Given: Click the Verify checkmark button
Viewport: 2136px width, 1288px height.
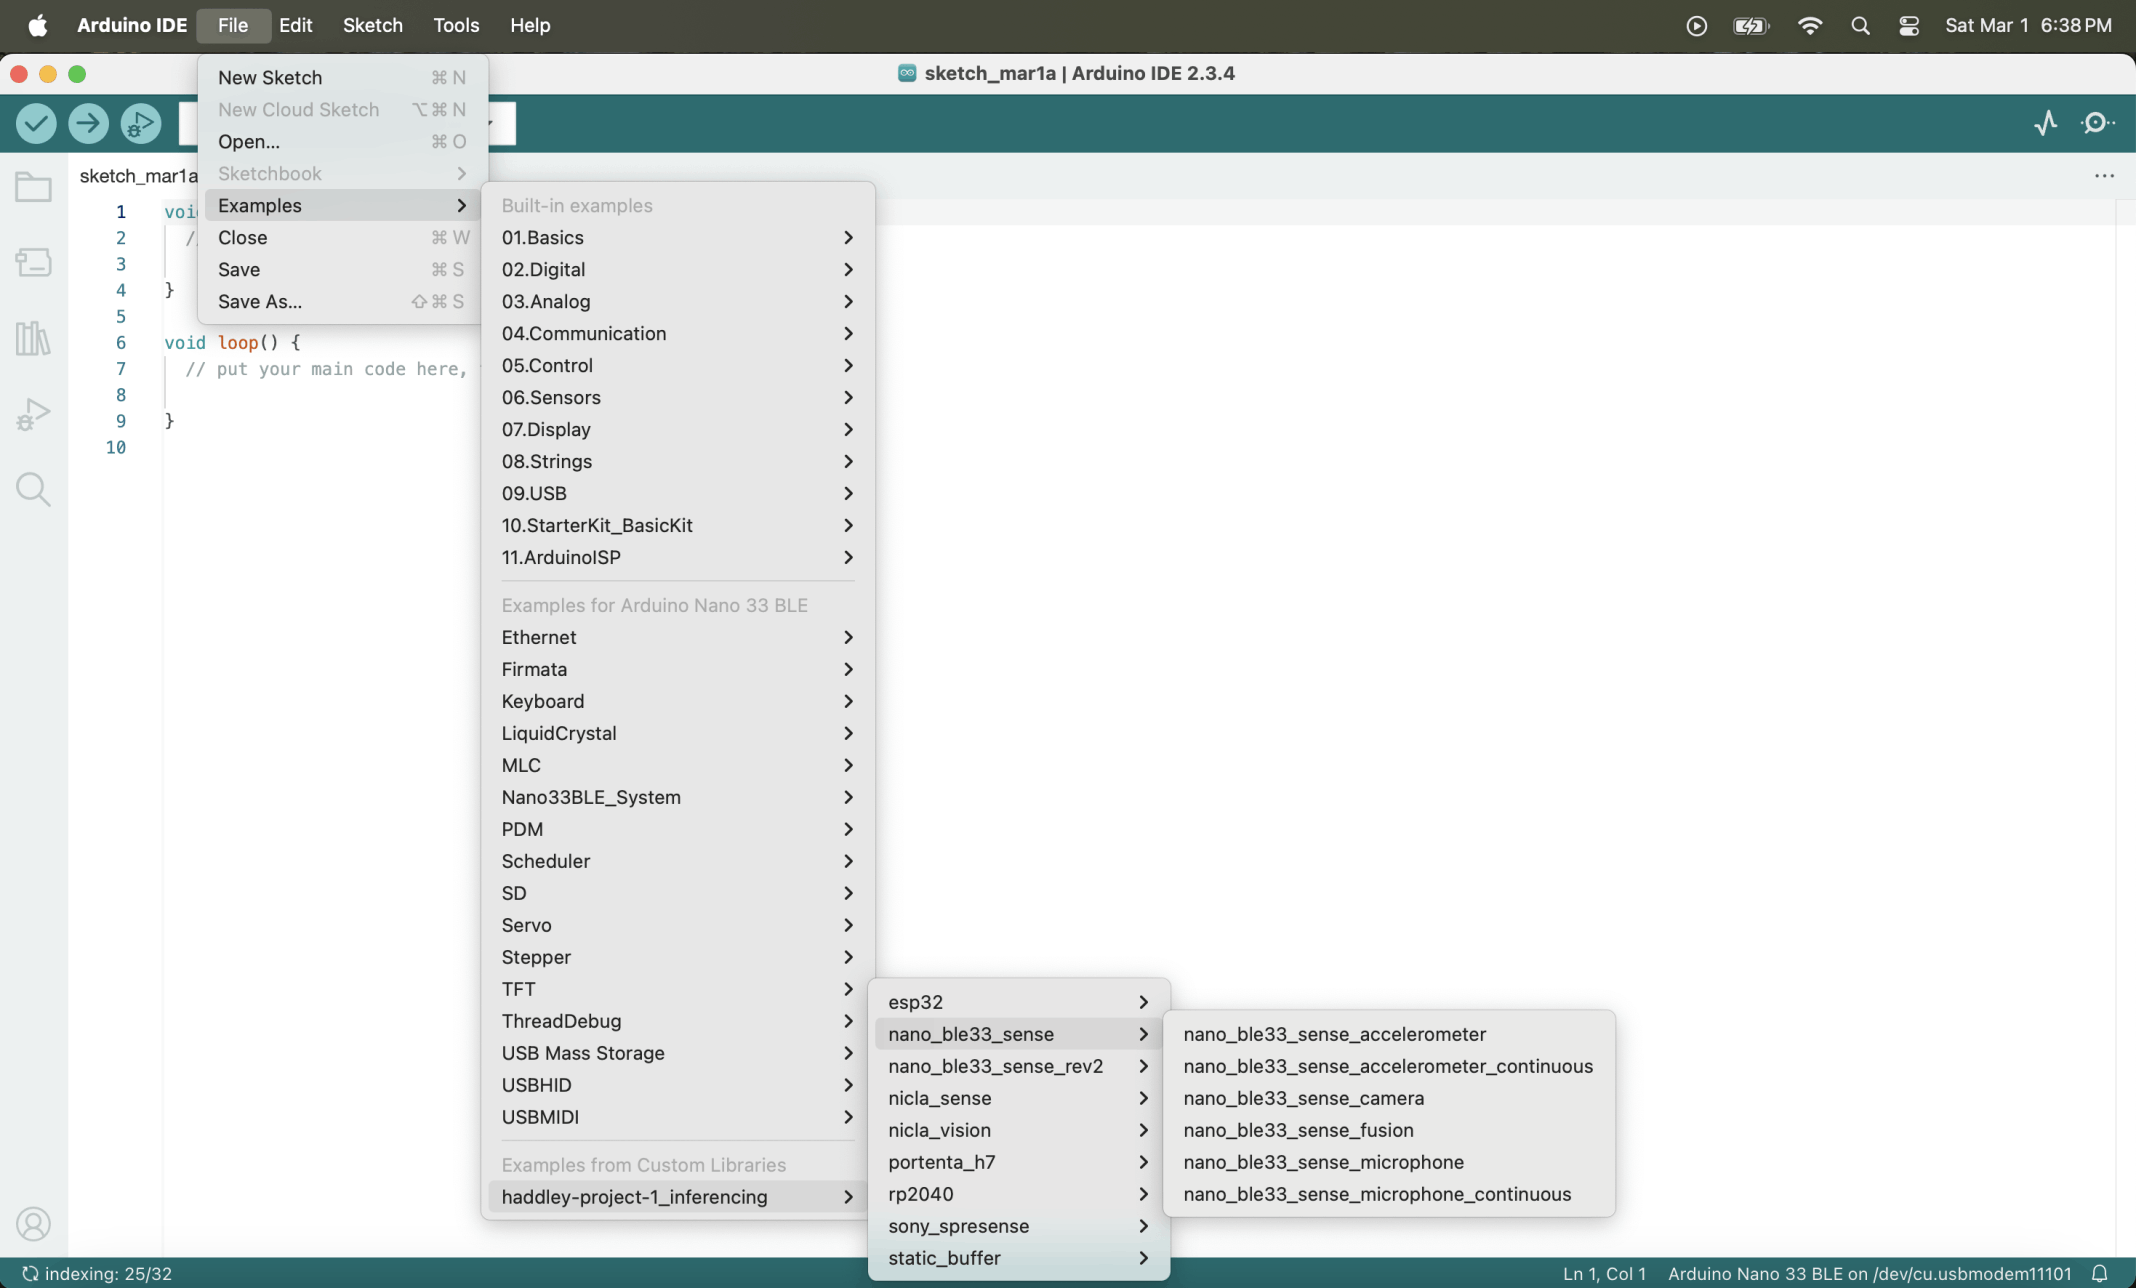Looking at the screenshot, I should (36, 123).
